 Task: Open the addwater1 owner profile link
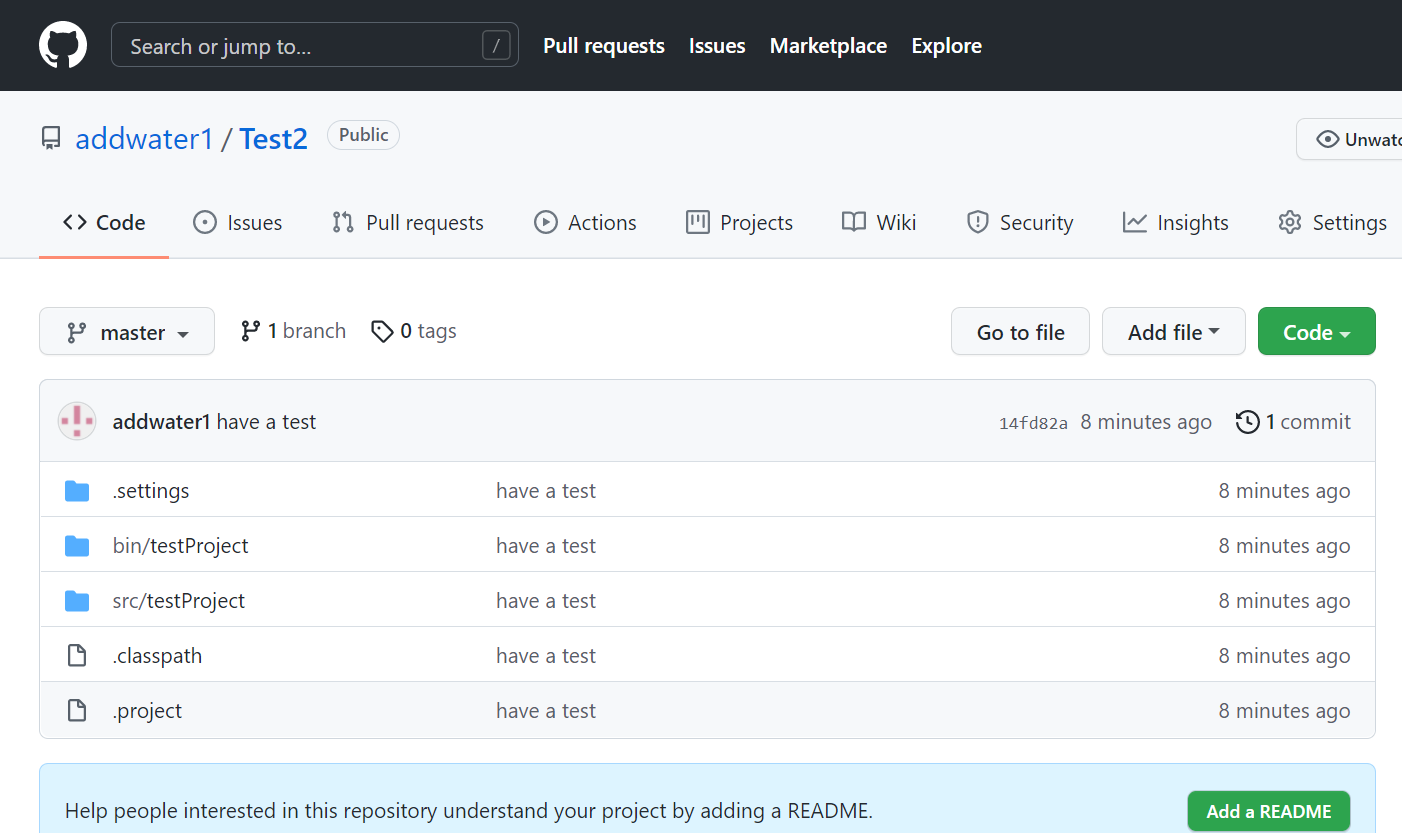point(144,138)
